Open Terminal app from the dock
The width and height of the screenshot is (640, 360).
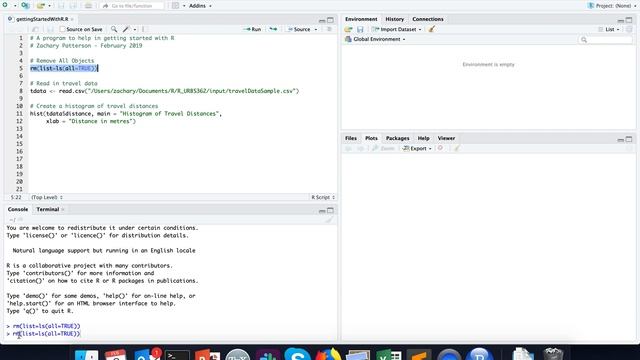(x=177, y=355)
